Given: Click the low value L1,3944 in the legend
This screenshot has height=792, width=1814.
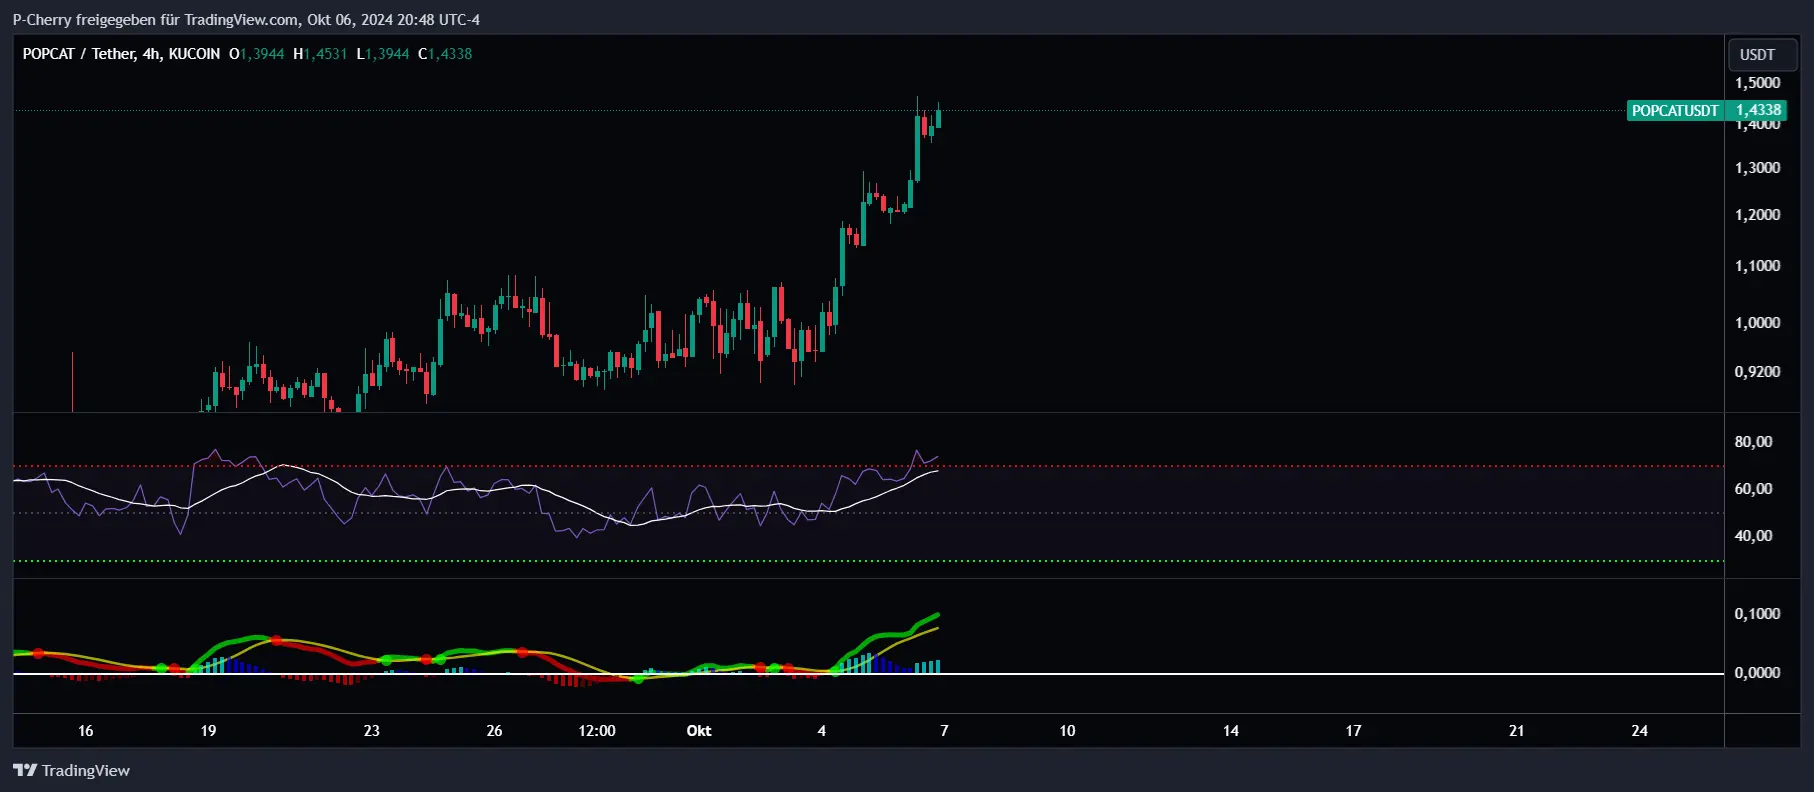Looking at the screenshot, I should point(383,54).
